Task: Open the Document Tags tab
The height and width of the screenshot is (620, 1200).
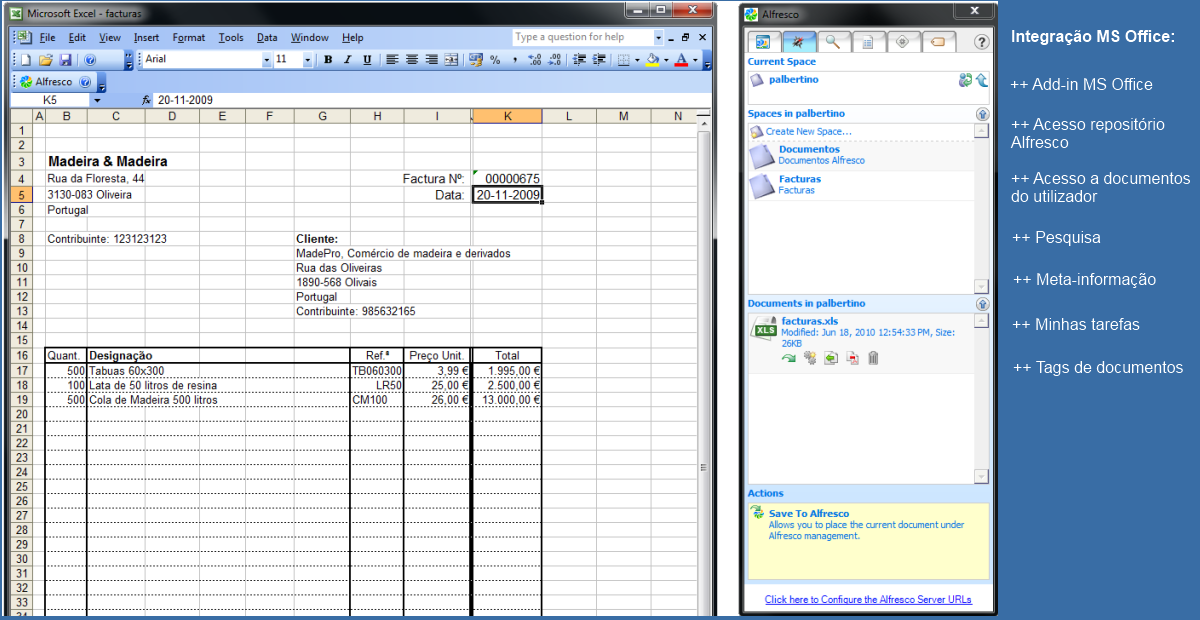Action: pyautogui.click(x=938, y=42)
